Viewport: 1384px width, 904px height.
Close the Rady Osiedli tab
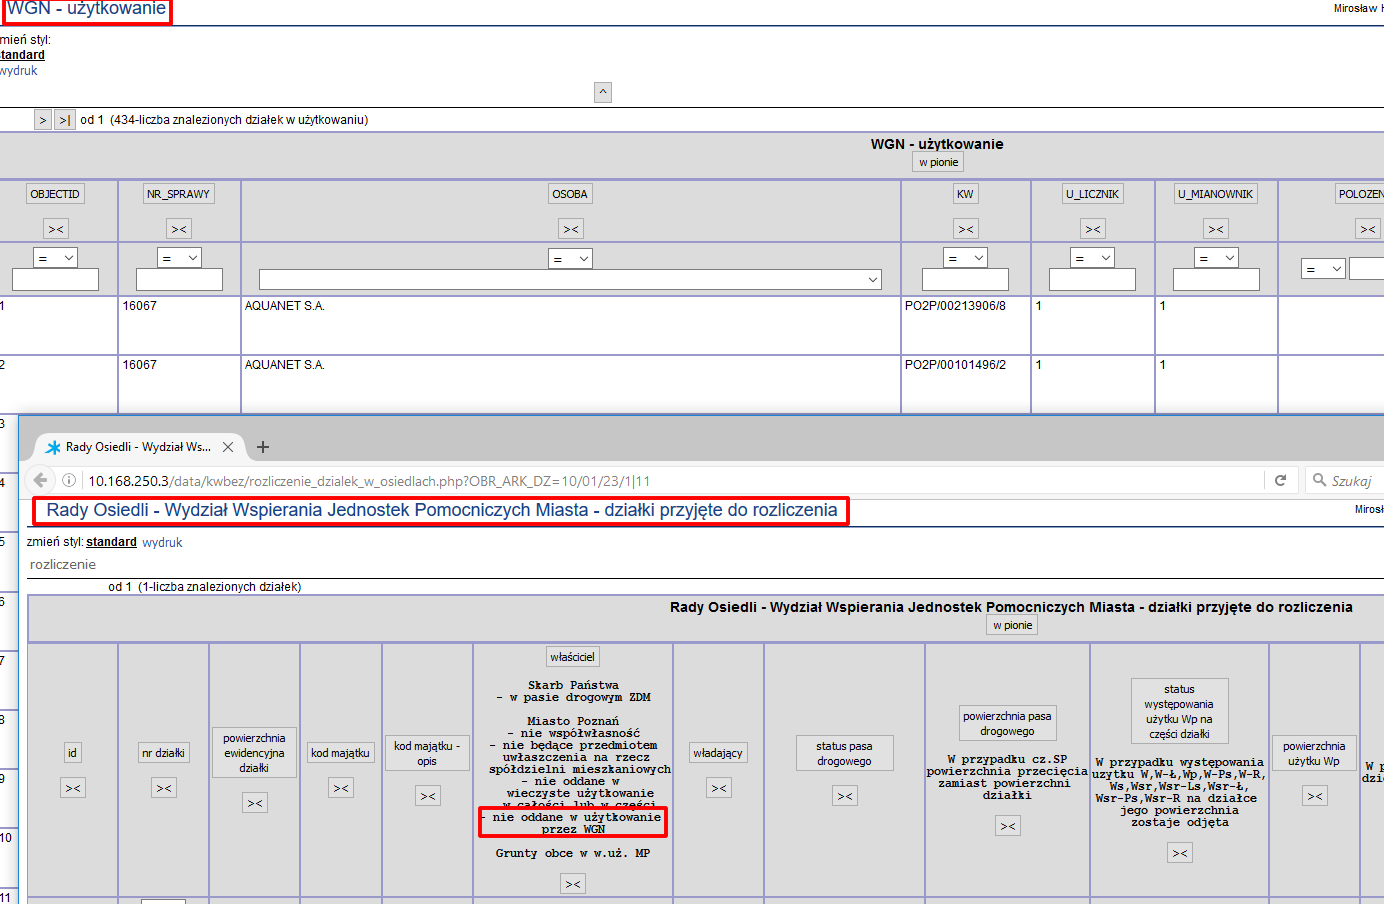(x=228, y=447)
